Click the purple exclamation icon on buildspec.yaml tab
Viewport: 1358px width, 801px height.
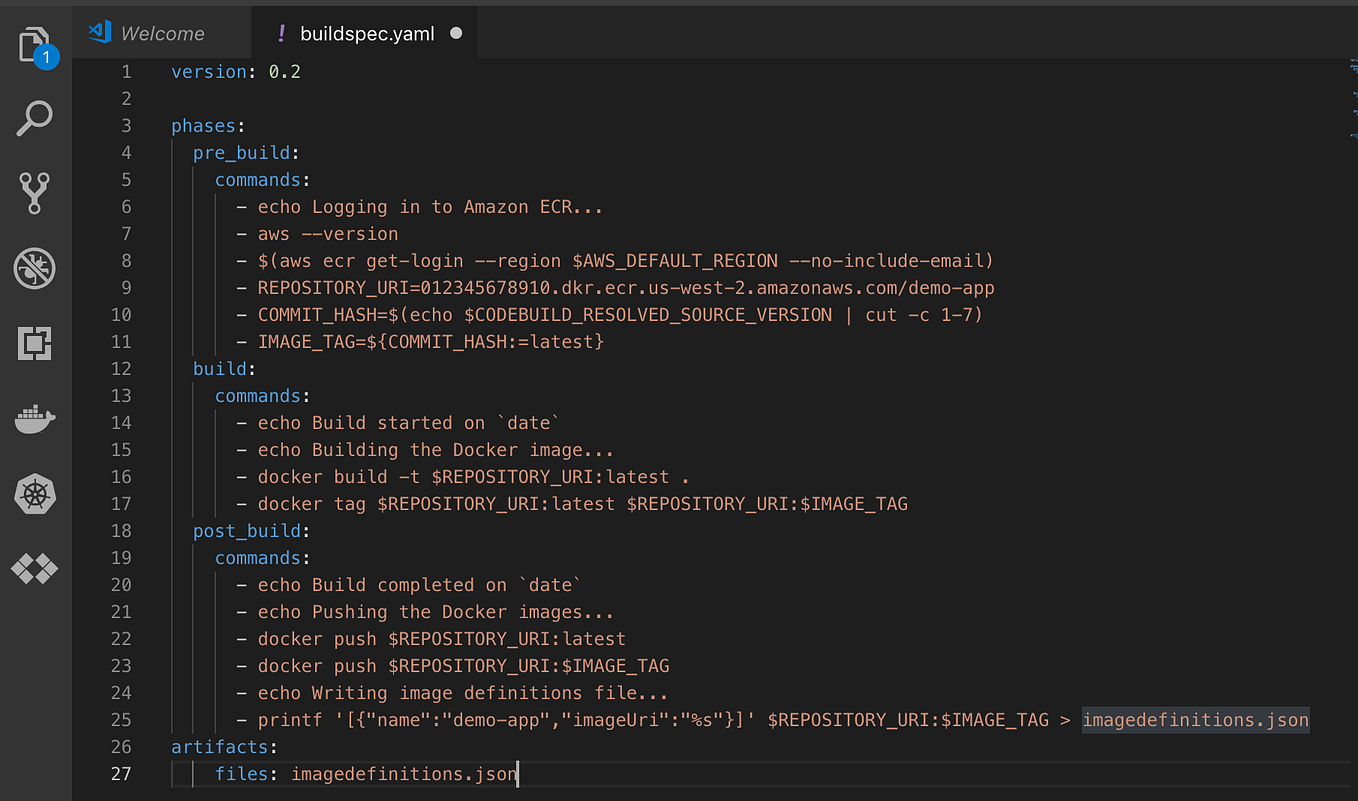[x=281, y=32]
